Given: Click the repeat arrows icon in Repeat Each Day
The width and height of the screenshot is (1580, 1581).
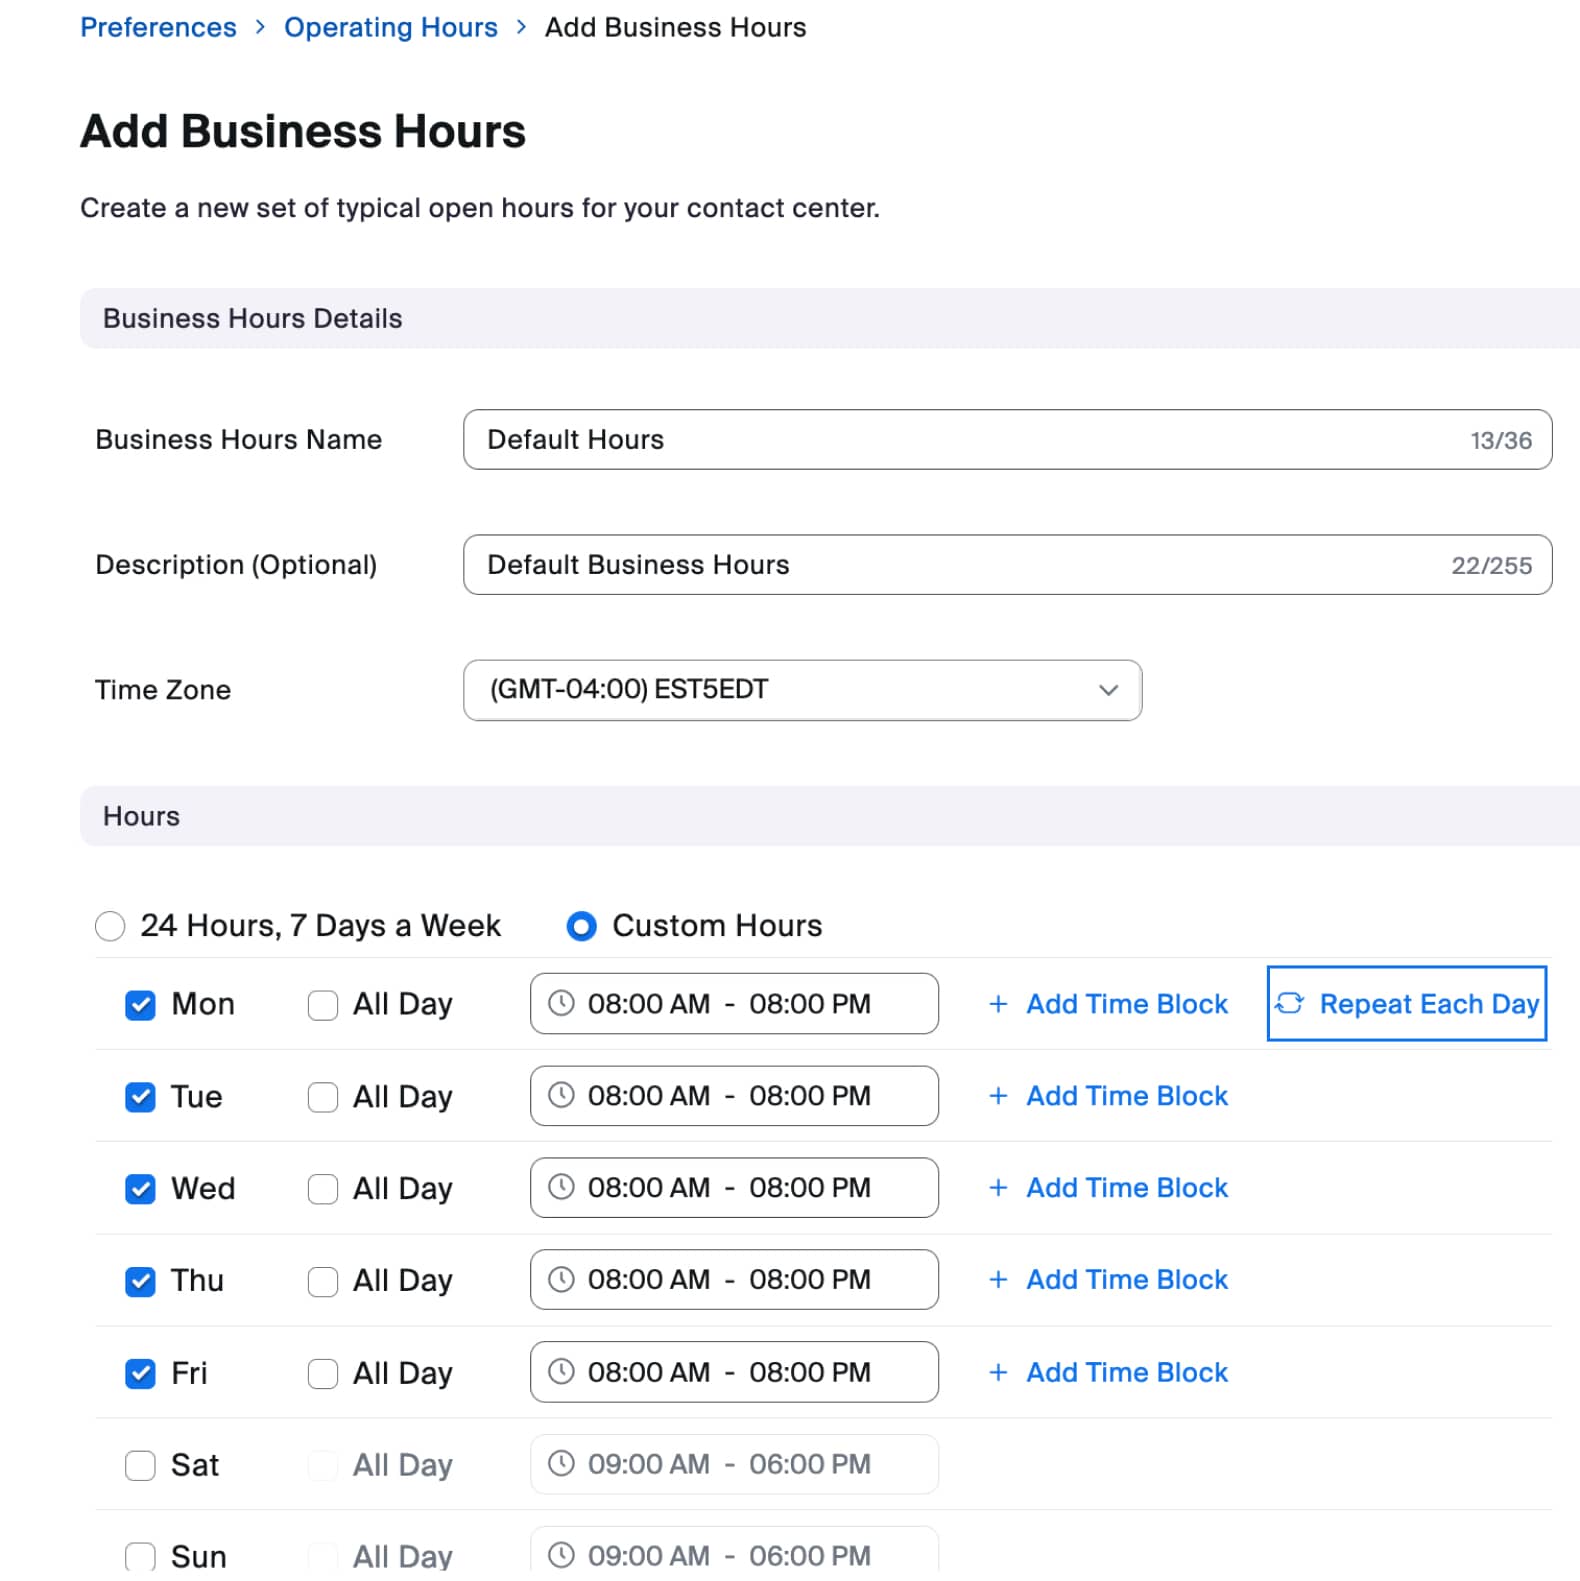Looking at the screenshot, I should 1290,1003.
